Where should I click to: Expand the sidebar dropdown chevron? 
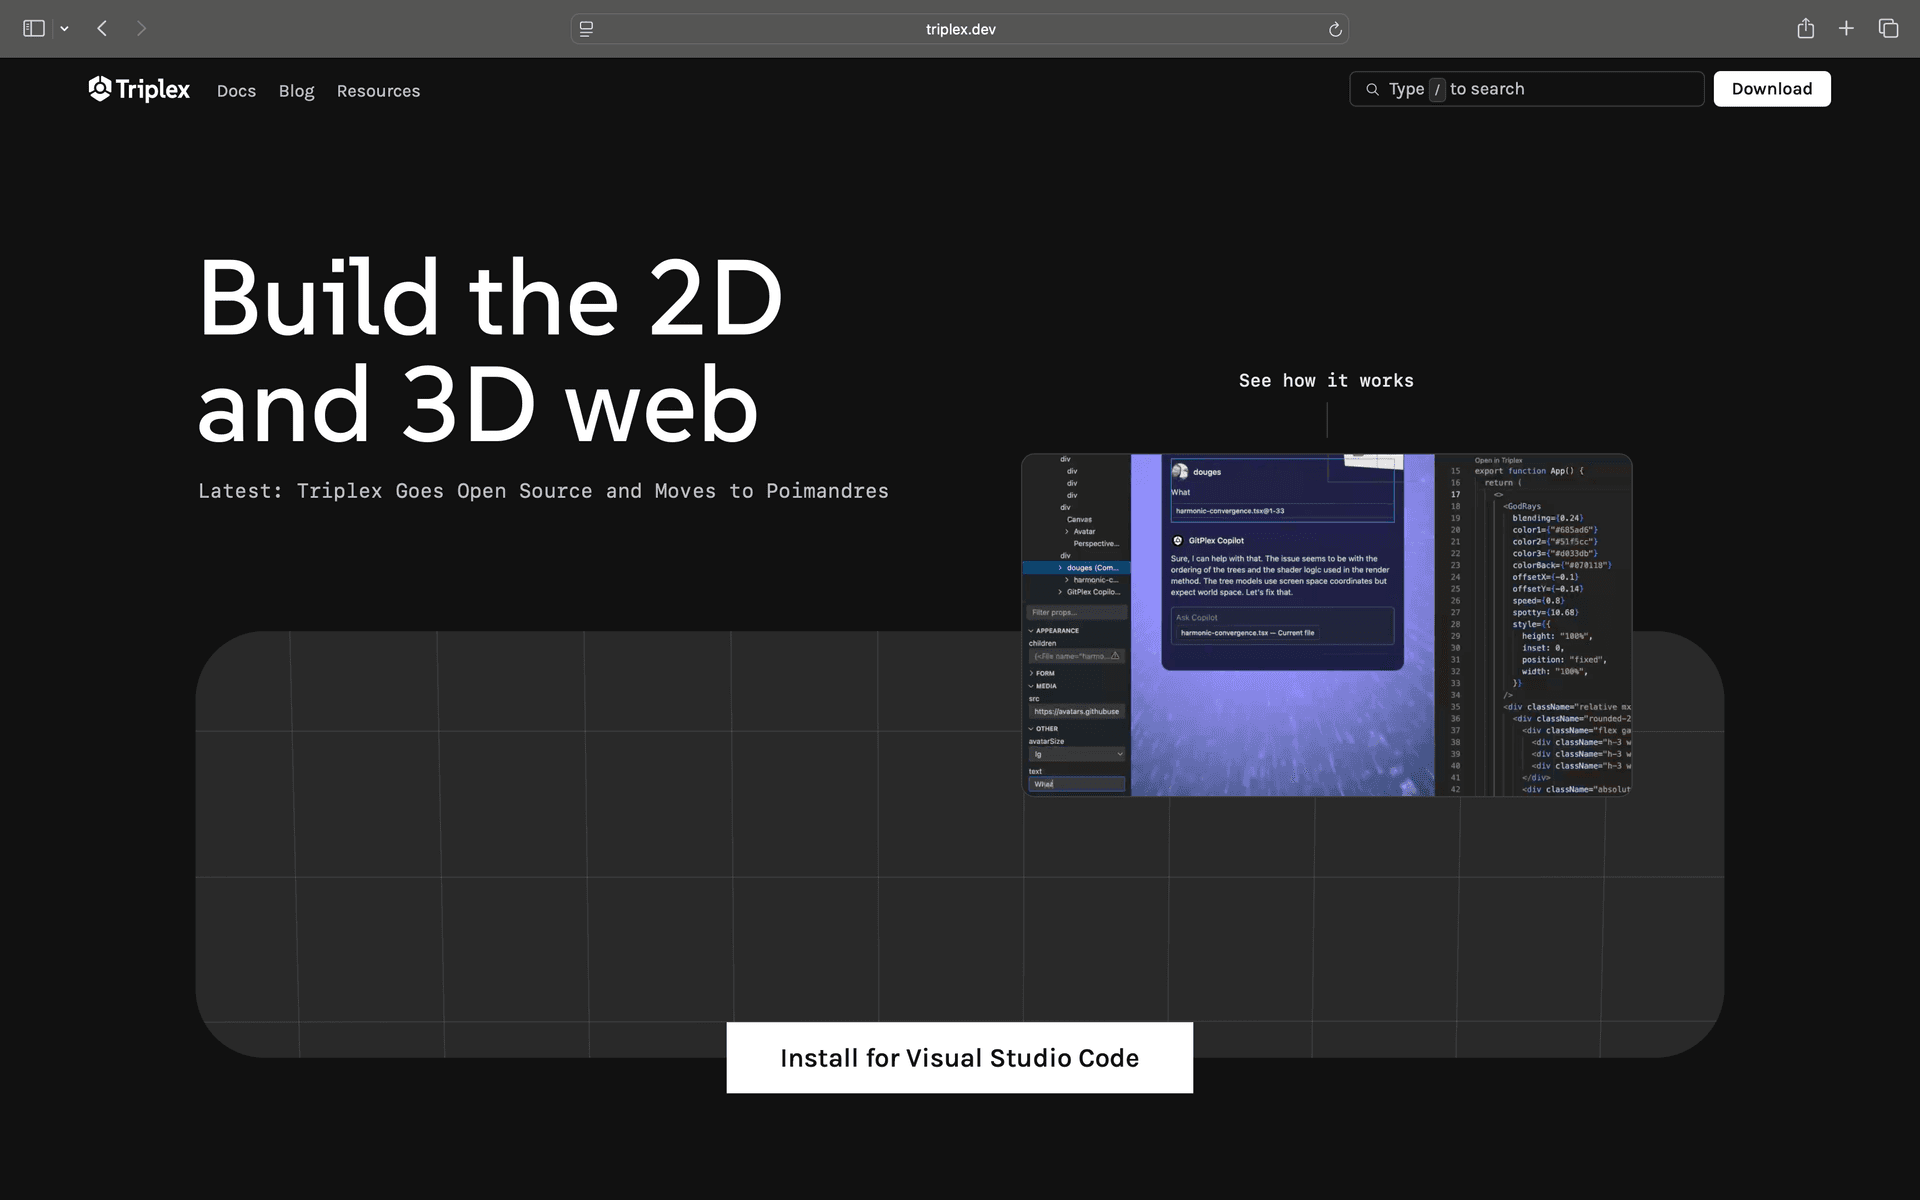tap(65, 29)
